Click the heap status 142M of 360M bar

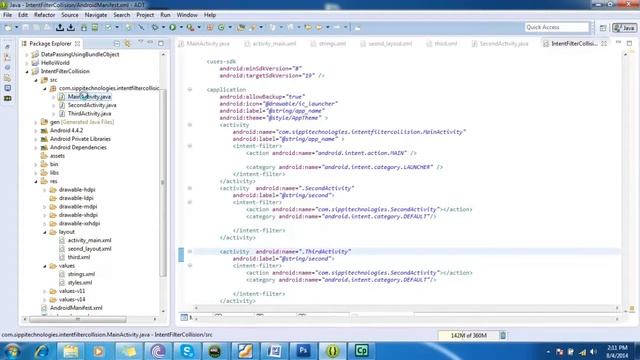click(468, 335)
